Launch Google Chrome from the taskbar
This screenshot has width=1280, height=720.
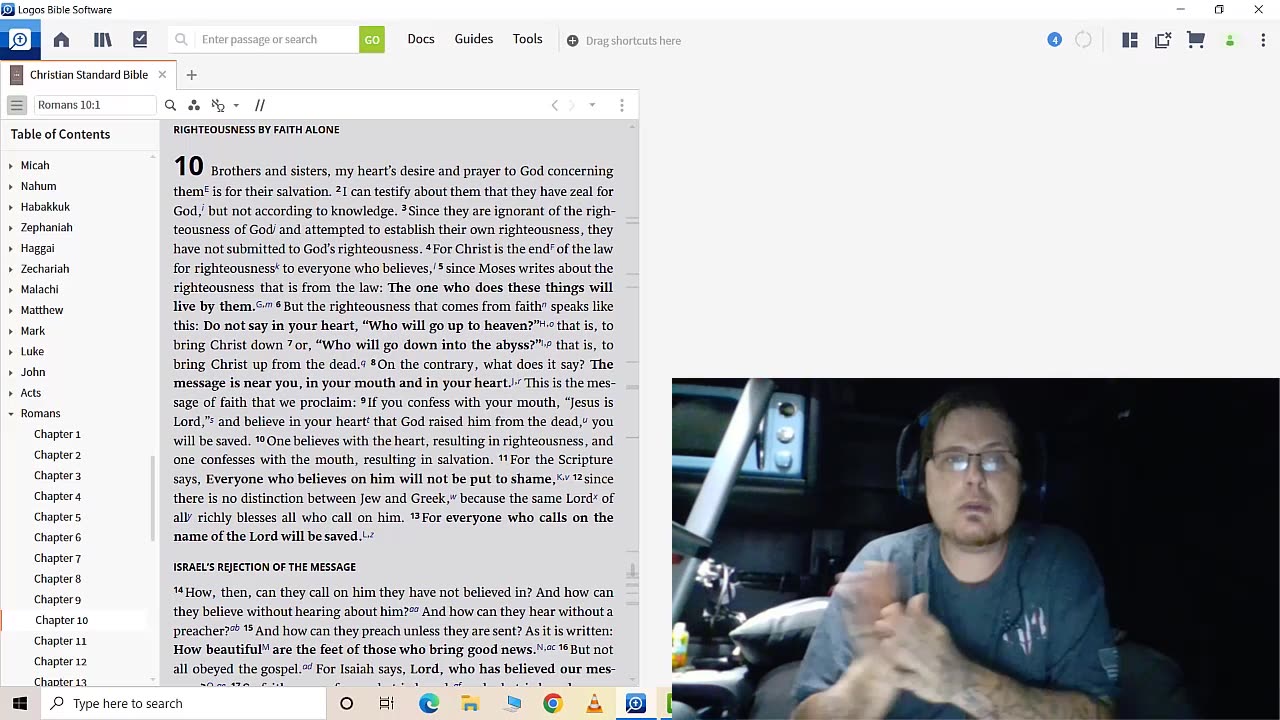click(x=552, y=703)
